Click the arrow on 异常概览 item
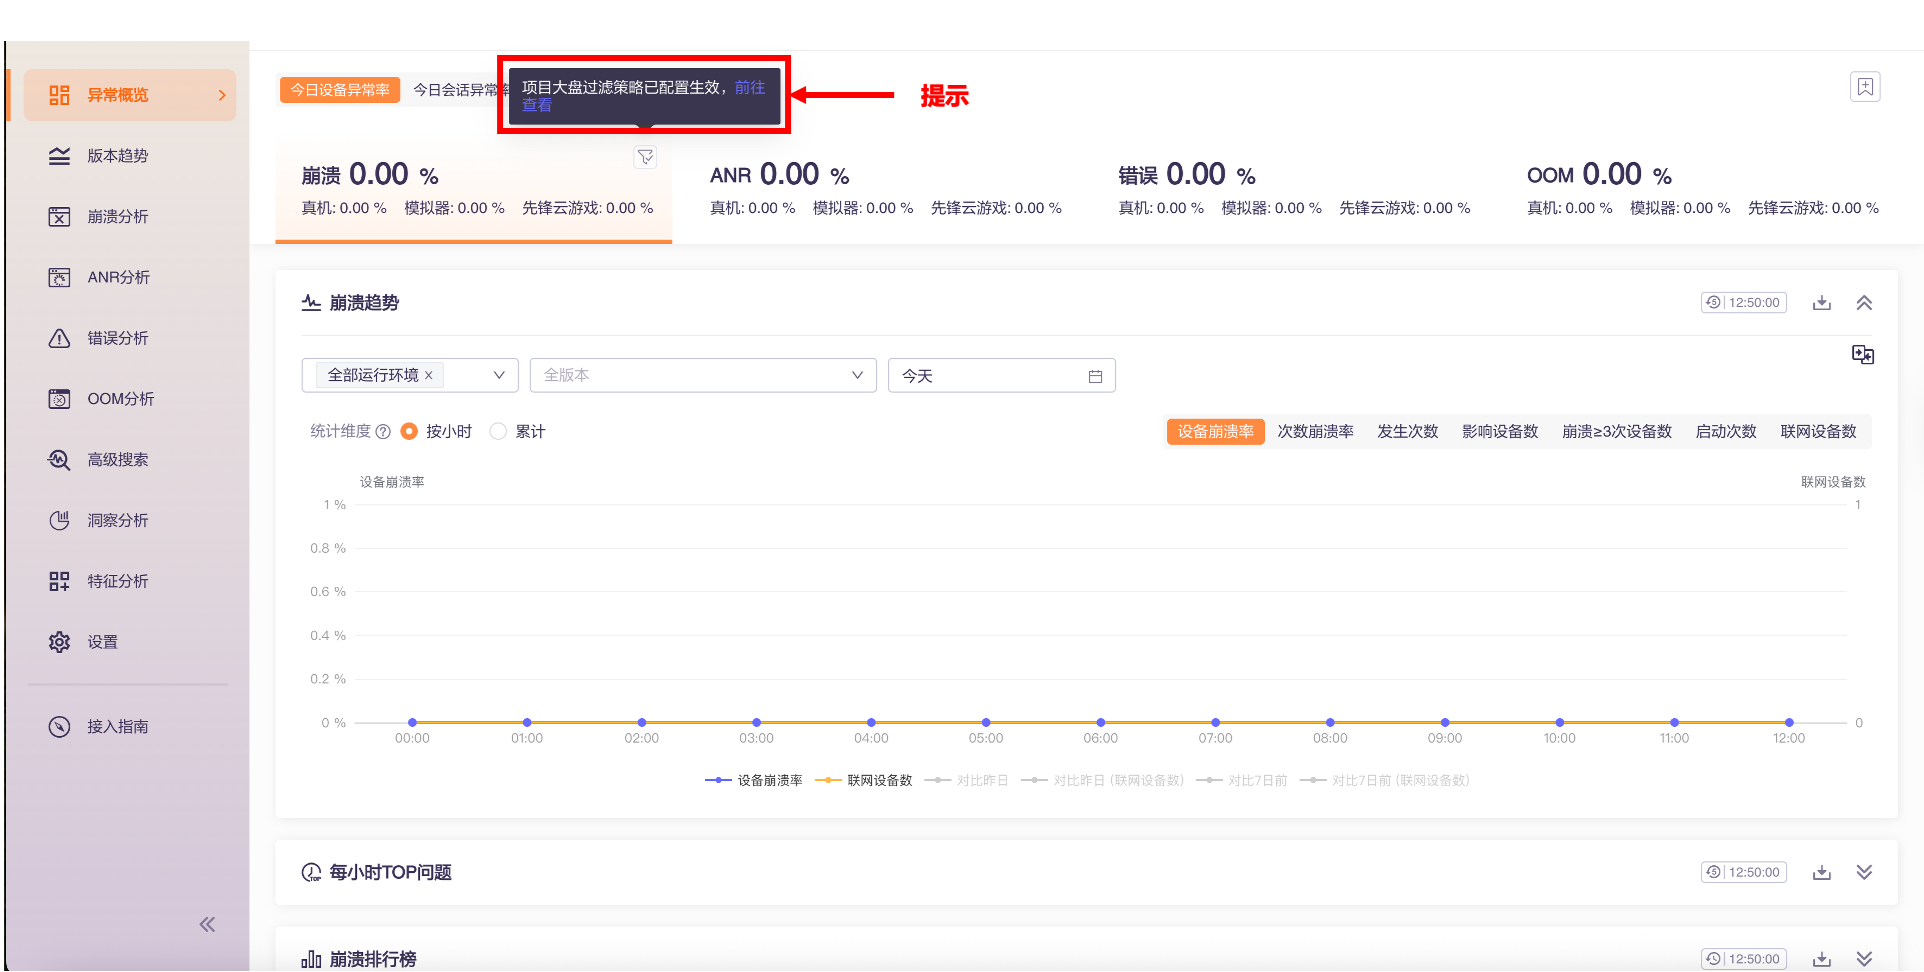 [222, 95]
